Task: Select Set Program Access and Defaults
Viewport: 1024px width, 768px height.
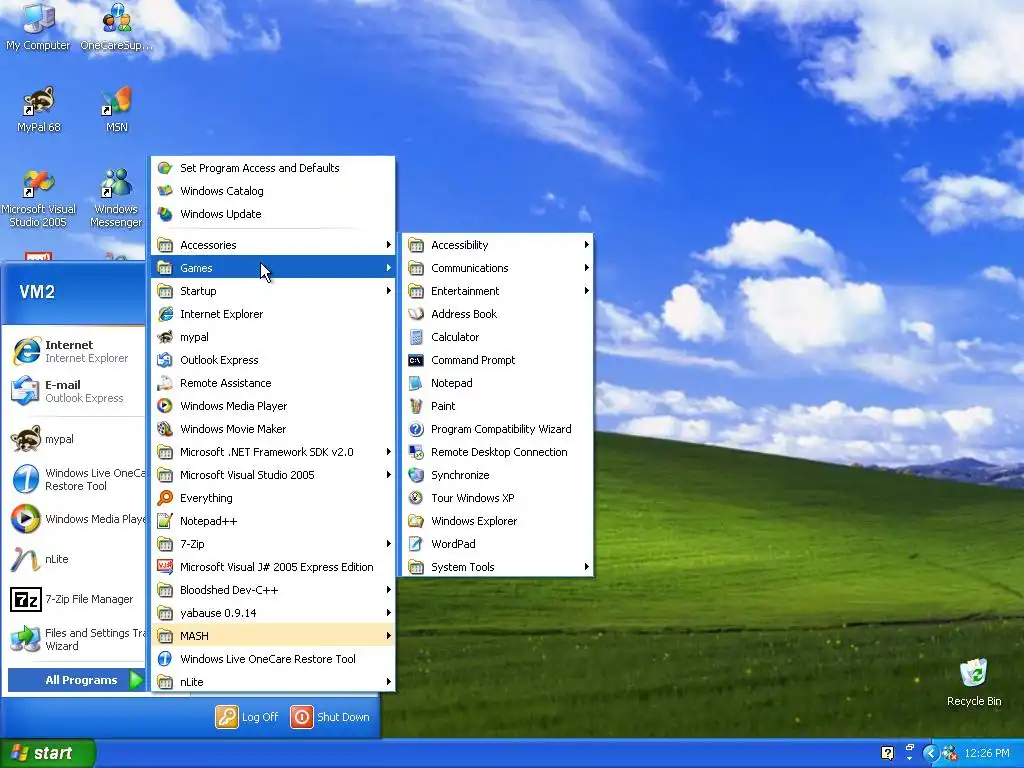Action: tap(273, 168)
